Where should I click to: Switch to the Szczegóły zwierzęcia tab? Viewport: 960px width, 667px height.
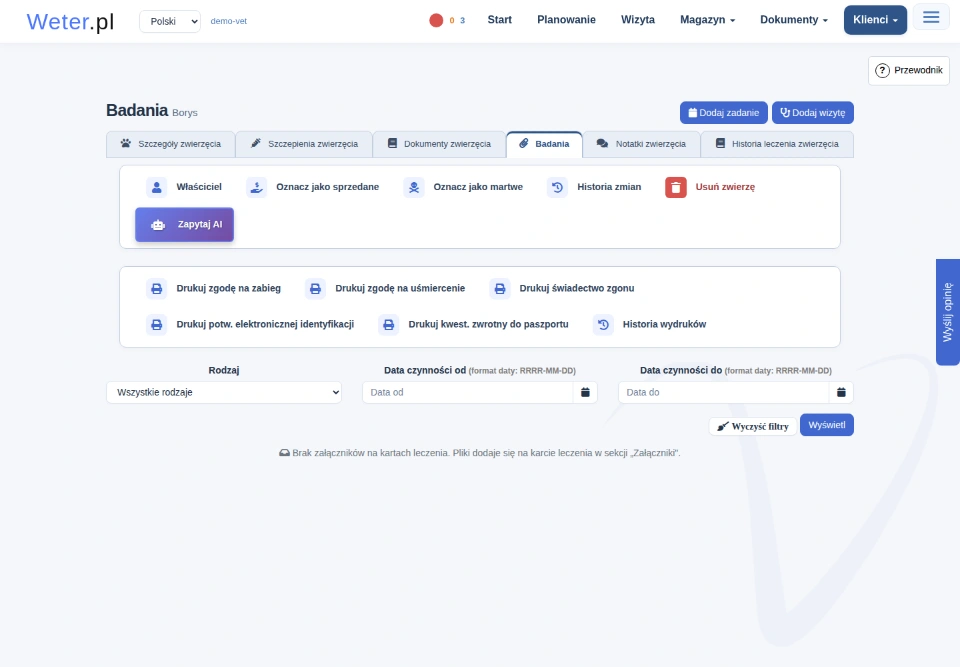(x=171, y=144)
